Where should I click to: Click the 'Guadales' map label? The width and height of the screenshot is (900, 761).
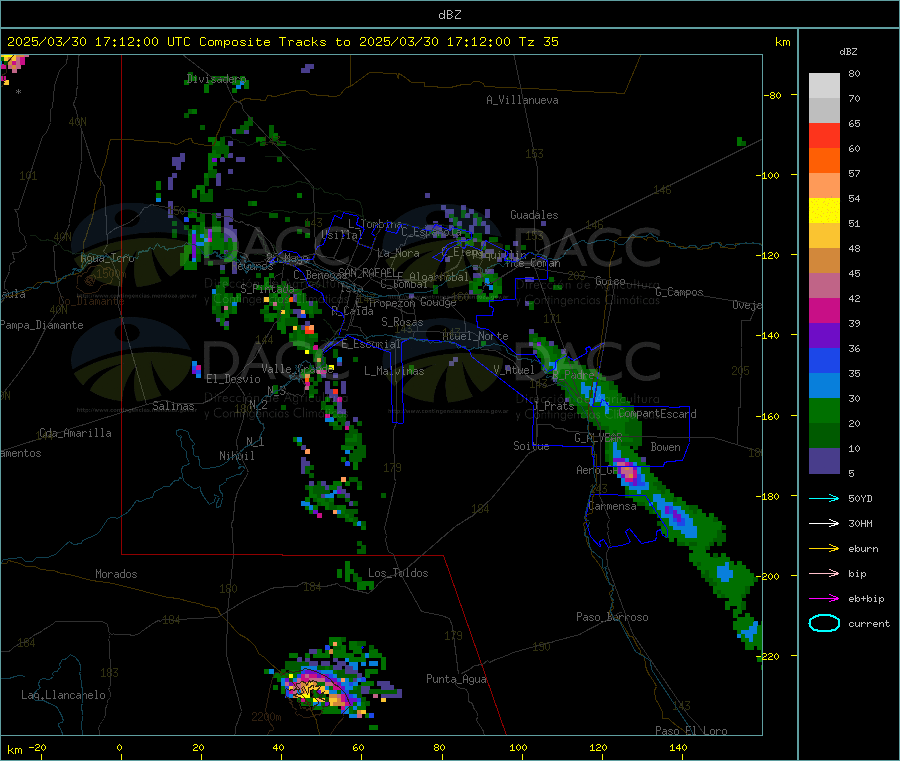pos(534,215)
